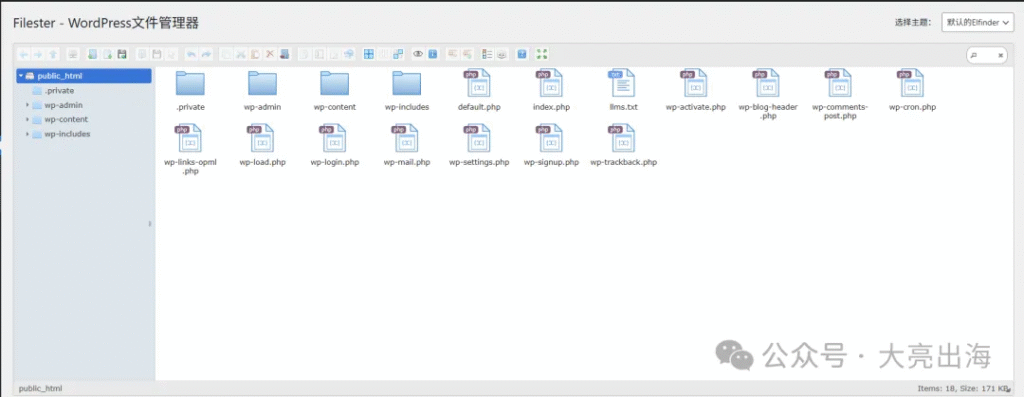
Task: Select the wp-signup.php file icon
Action: click(551, 138)
